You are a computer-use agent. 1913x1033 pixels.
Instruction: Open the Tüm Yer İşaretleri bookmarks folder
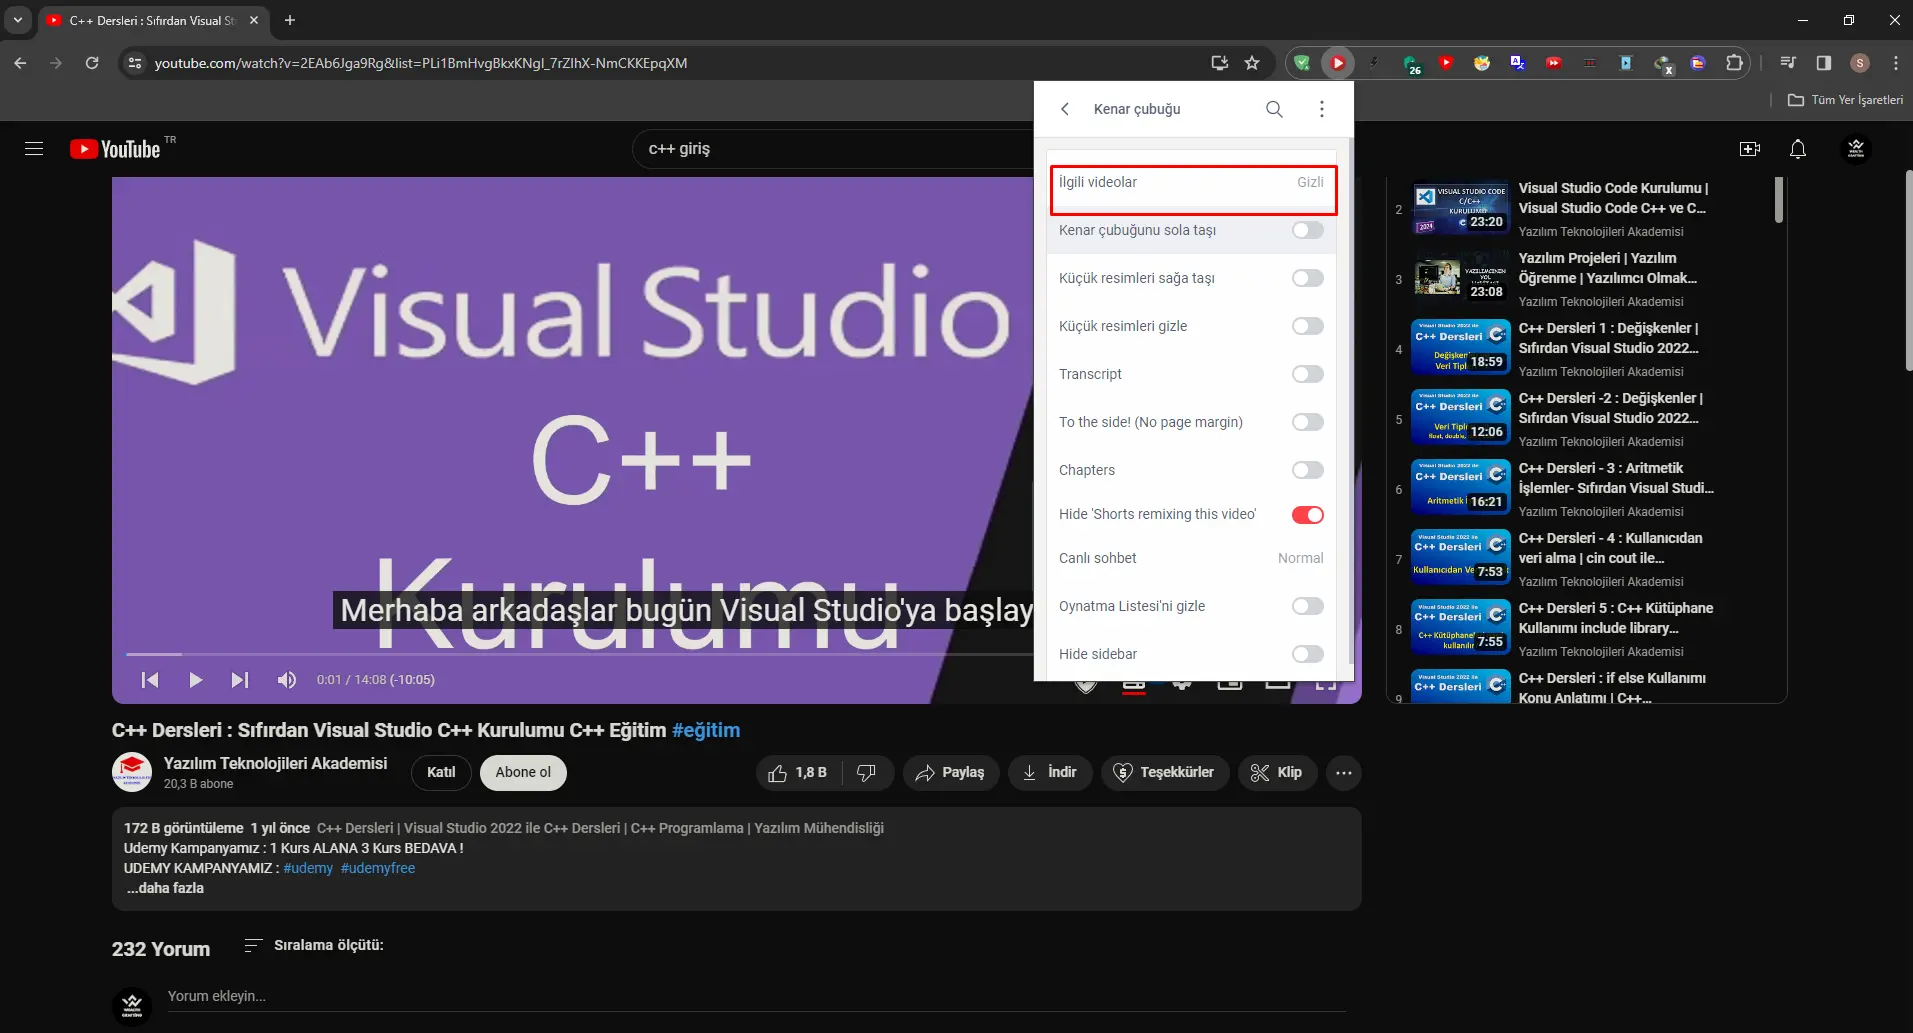tap(1845, 100)
